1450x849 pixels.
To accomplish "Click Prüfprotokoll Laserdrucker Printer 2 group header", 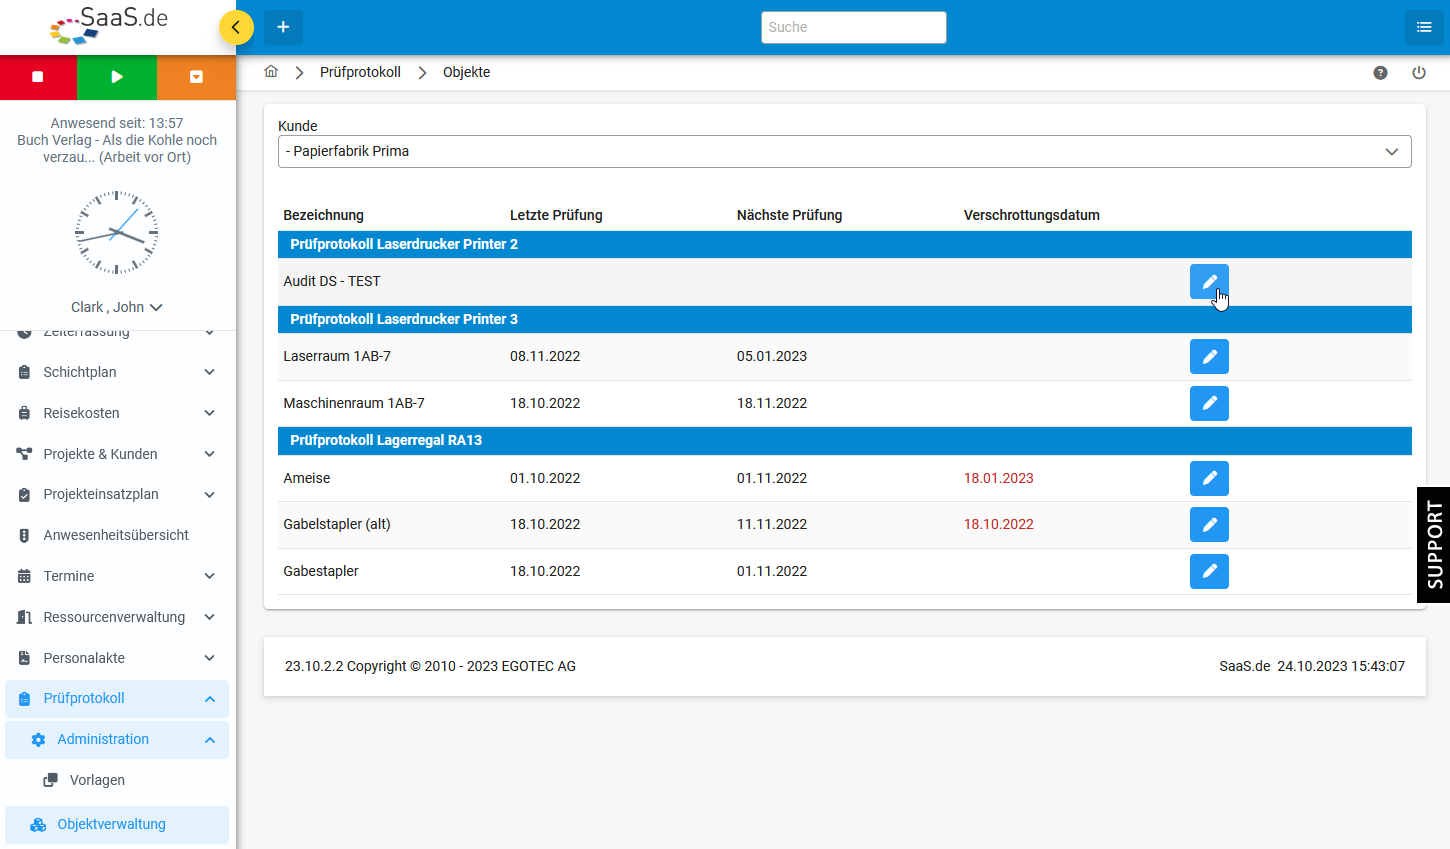I will (x=844, y=244).
